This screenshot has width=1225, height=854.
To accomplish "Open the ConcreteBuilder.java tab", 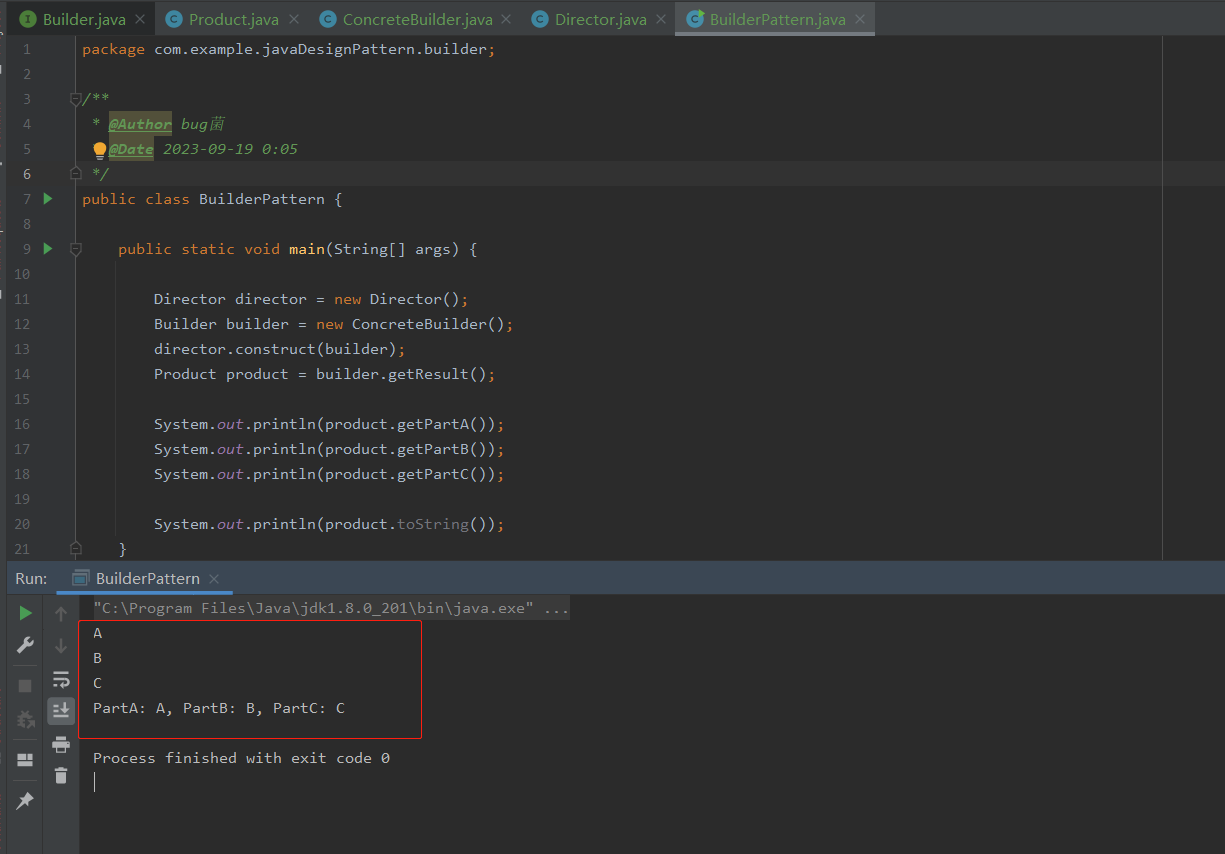I will 417,20.
